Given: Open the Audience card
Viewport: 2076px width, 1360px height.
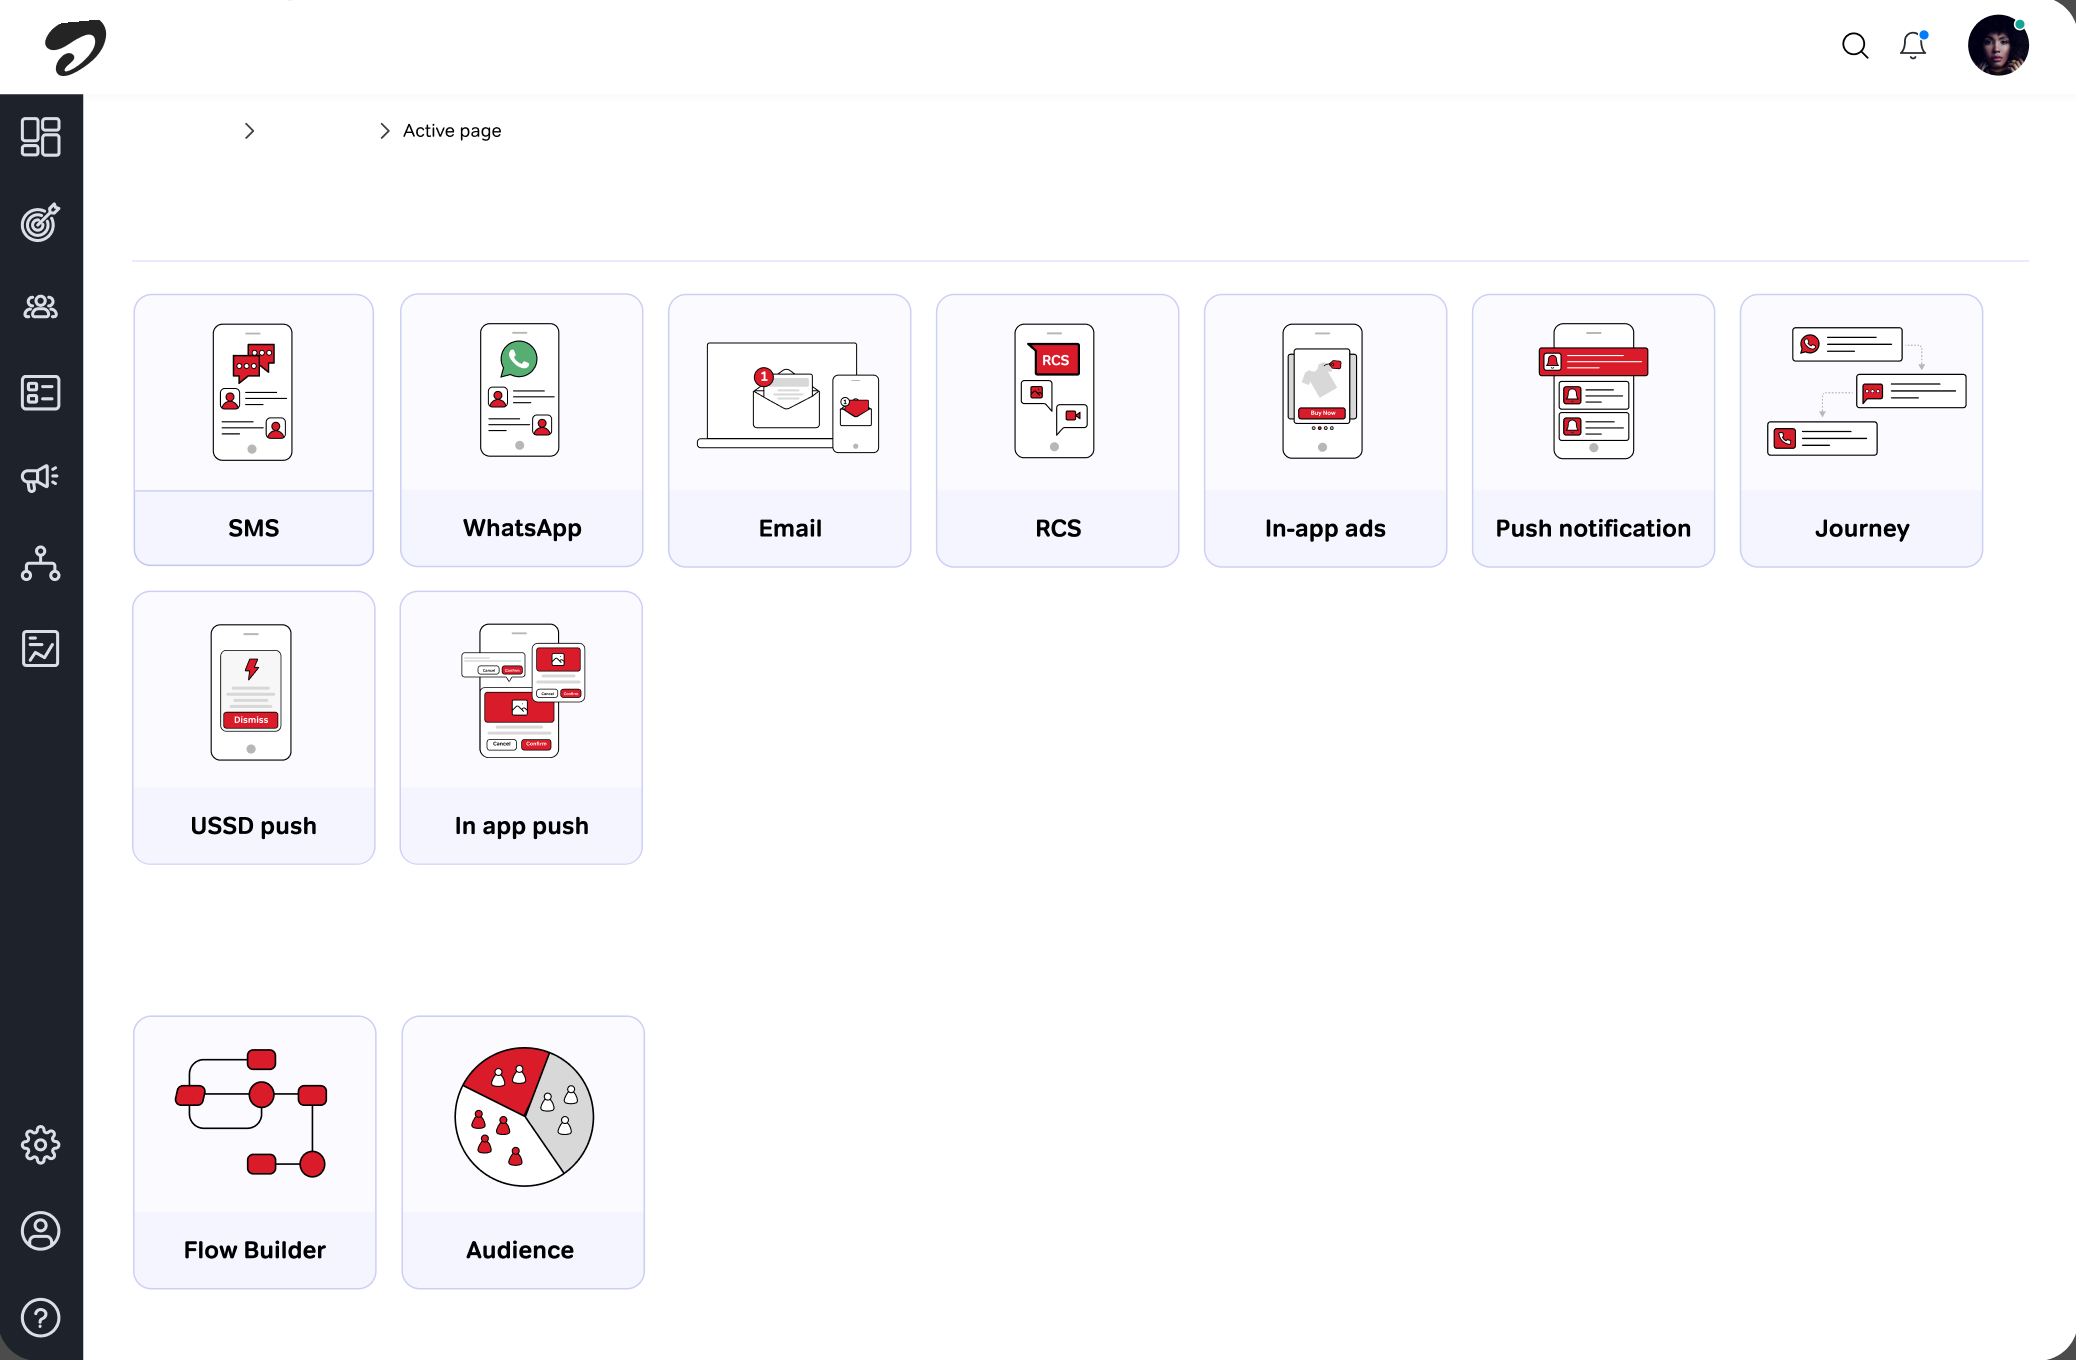Looking at the screenshot, I should pyautogui.click(x=523, y=1152).
